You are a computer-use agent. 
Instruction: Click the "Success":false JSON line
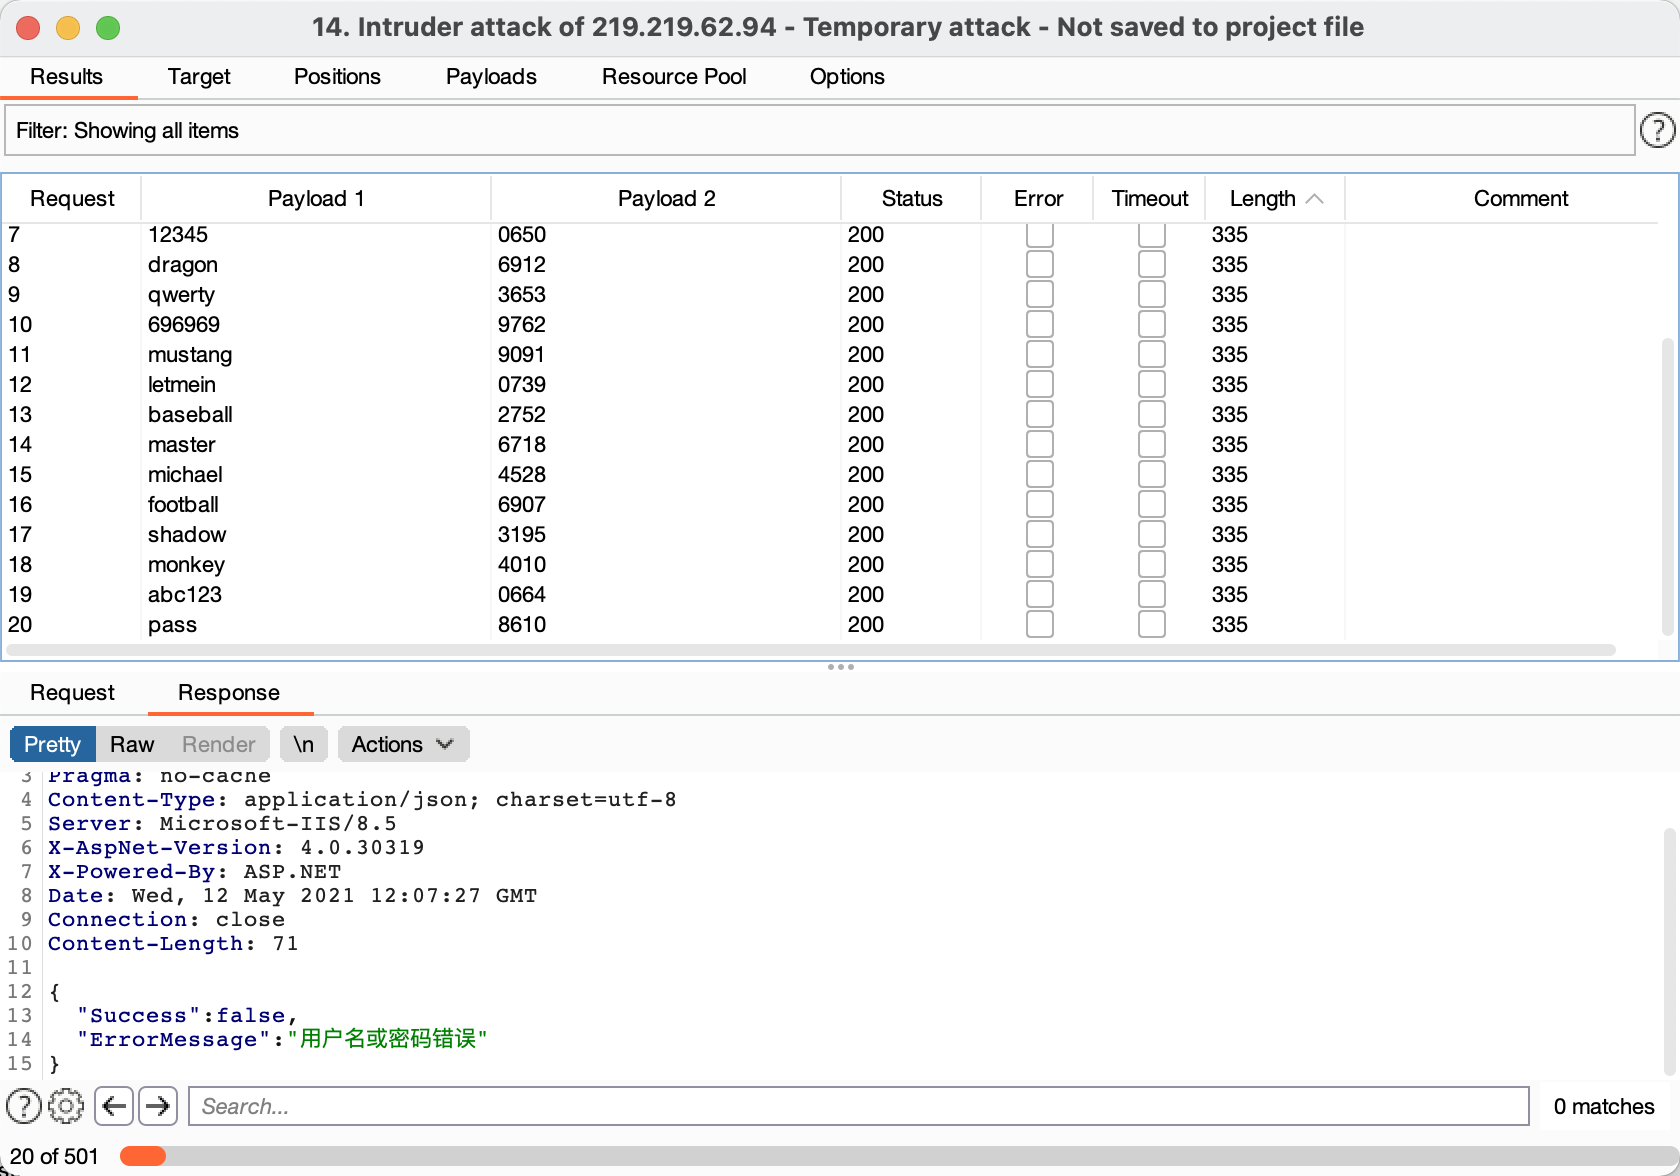coord(187,1016)
